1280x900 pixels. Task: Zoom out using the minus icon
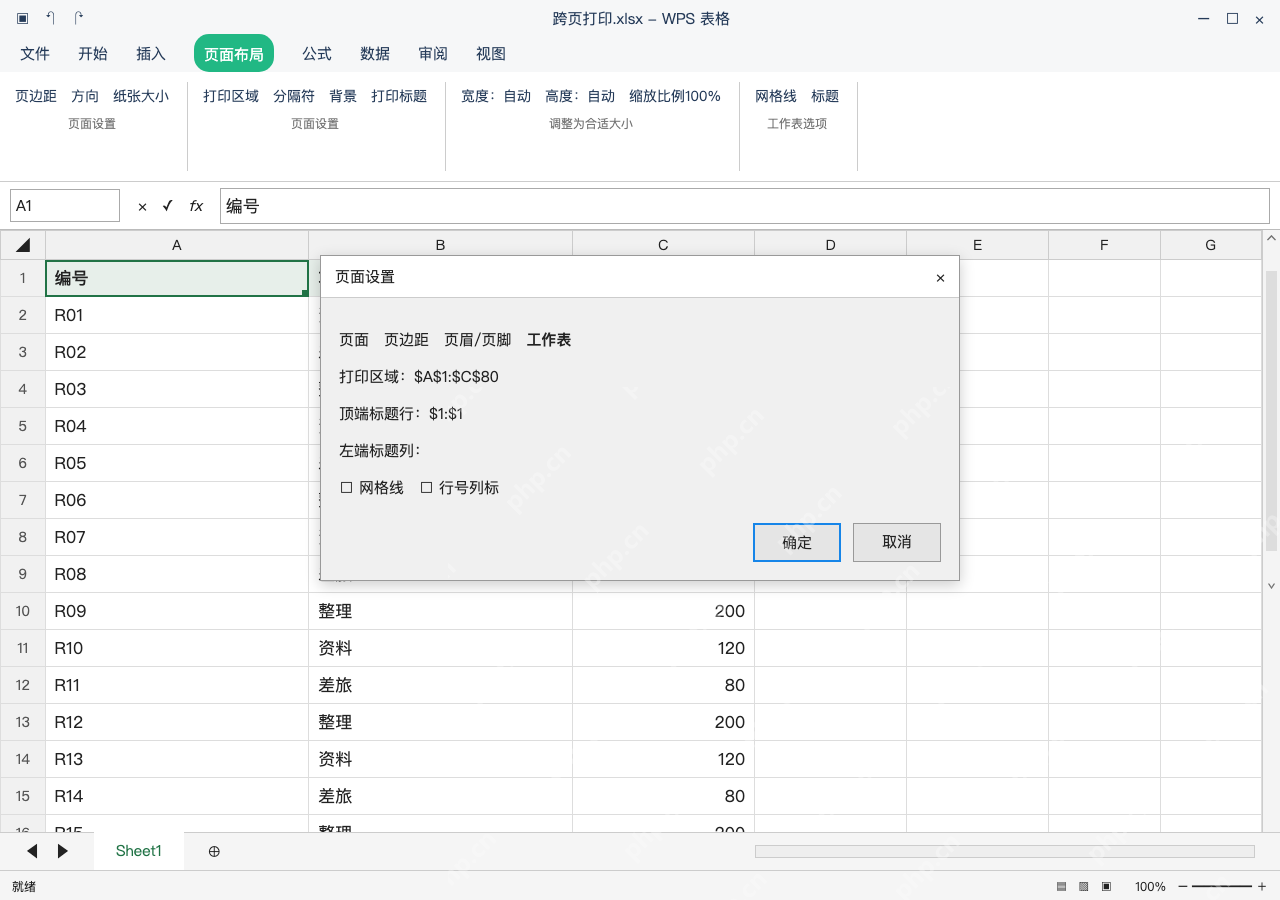1183,886
